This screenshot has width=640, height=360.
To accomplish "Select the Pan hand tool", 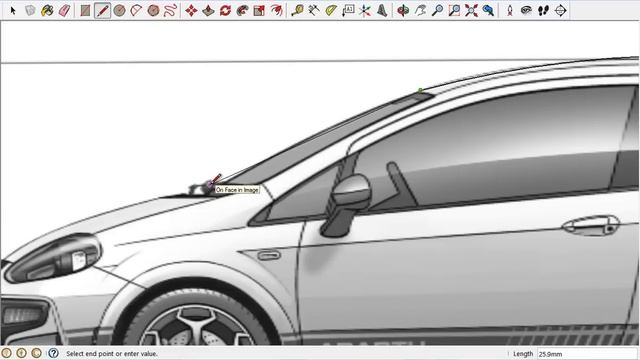I will [x=420, y=11].
